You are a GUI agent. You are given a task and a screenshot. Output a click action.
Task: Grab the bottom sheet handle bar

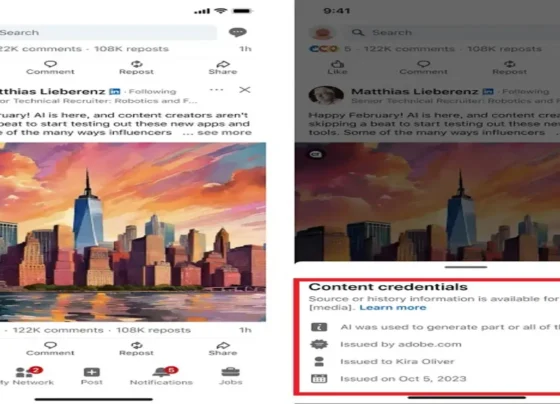(x=466, y=267)
